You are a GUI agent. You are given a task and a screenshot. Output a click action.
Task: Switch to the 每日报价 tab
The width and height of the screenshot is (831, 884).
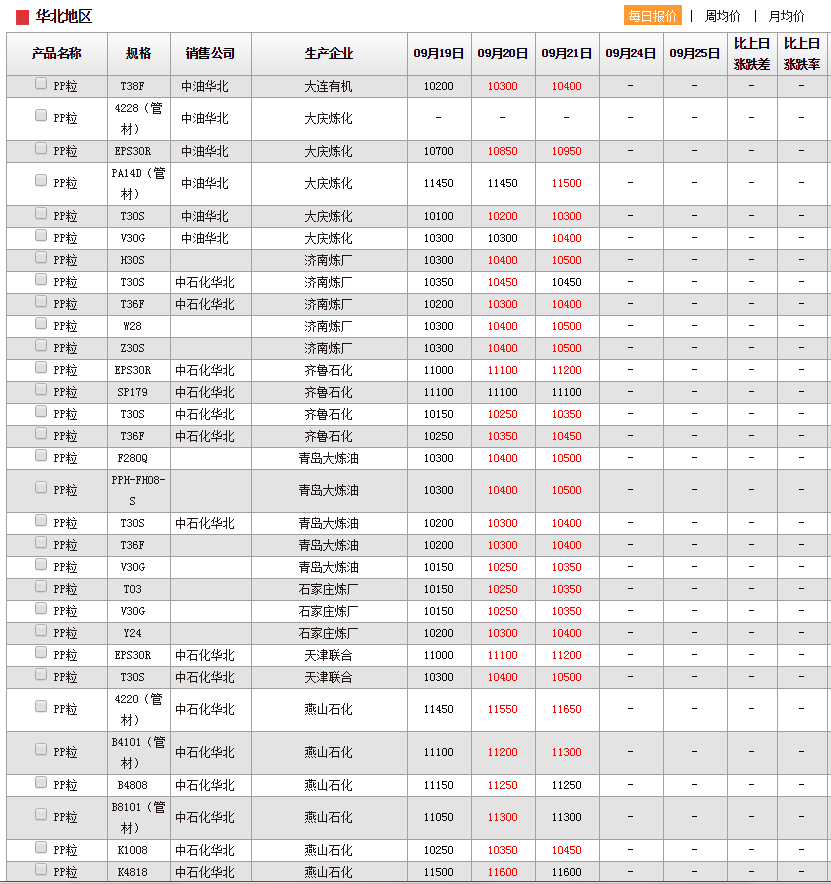point(652,16)
